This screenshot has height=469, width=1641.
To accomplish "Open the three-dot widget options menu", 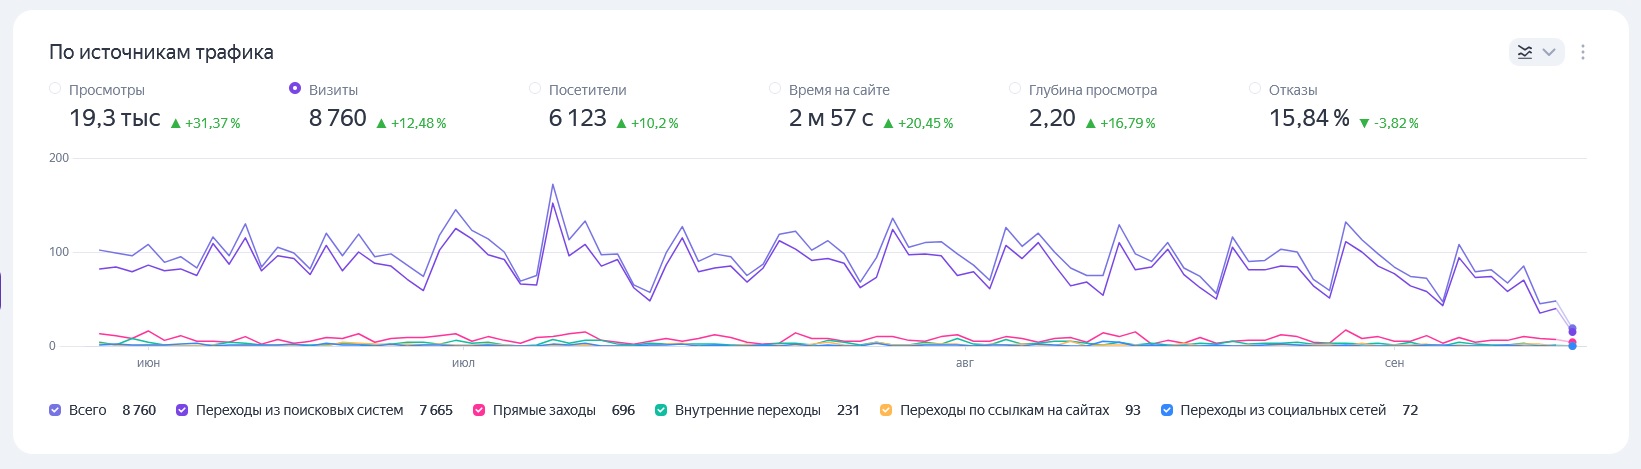I will pyautogui.click(x=1583, y=52).
